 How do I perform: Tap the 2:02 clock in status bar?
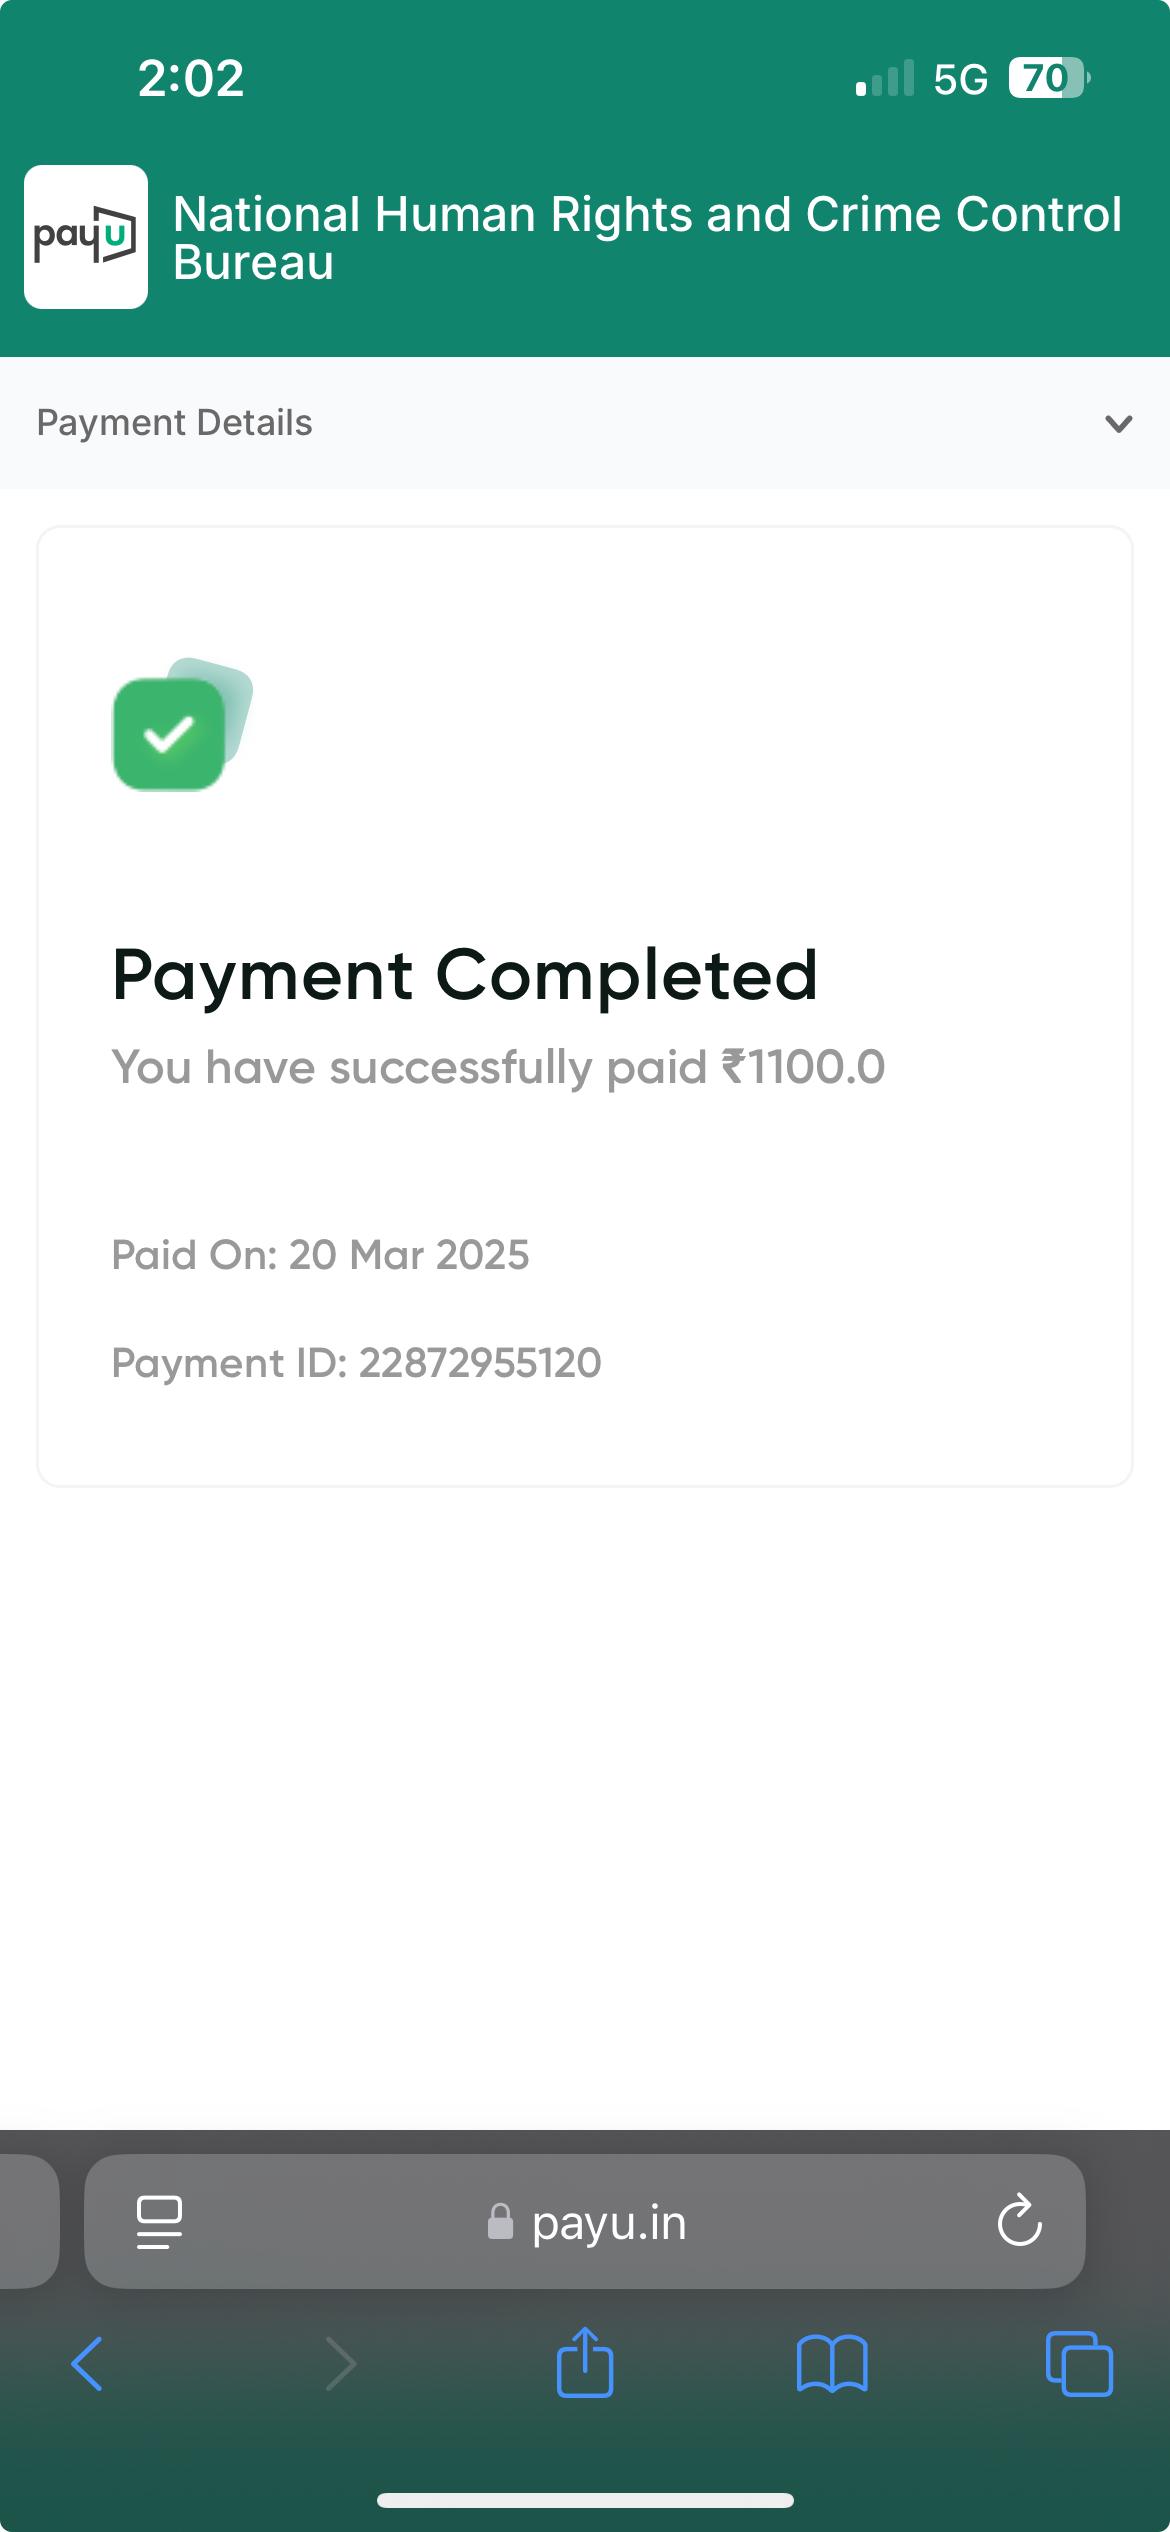(x=191, y=78)
